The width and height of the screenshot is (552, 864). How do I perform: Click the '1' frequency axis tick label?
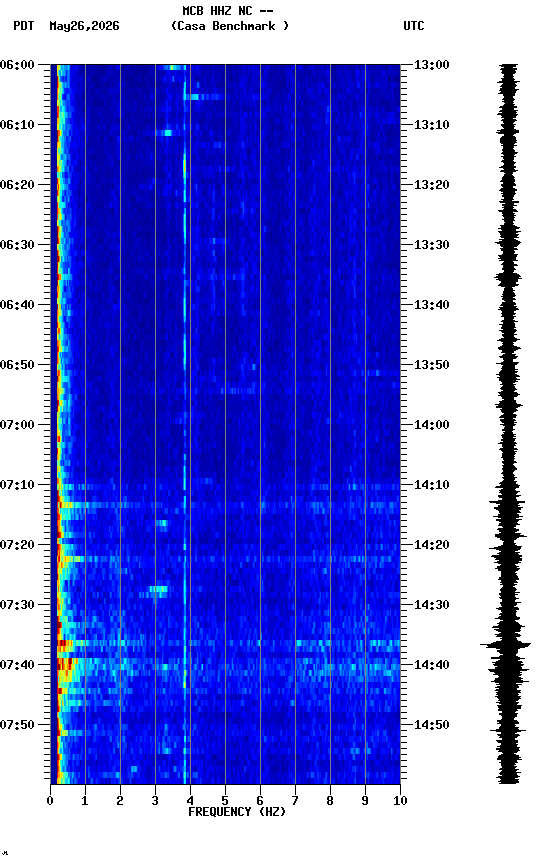pos(85,801)
